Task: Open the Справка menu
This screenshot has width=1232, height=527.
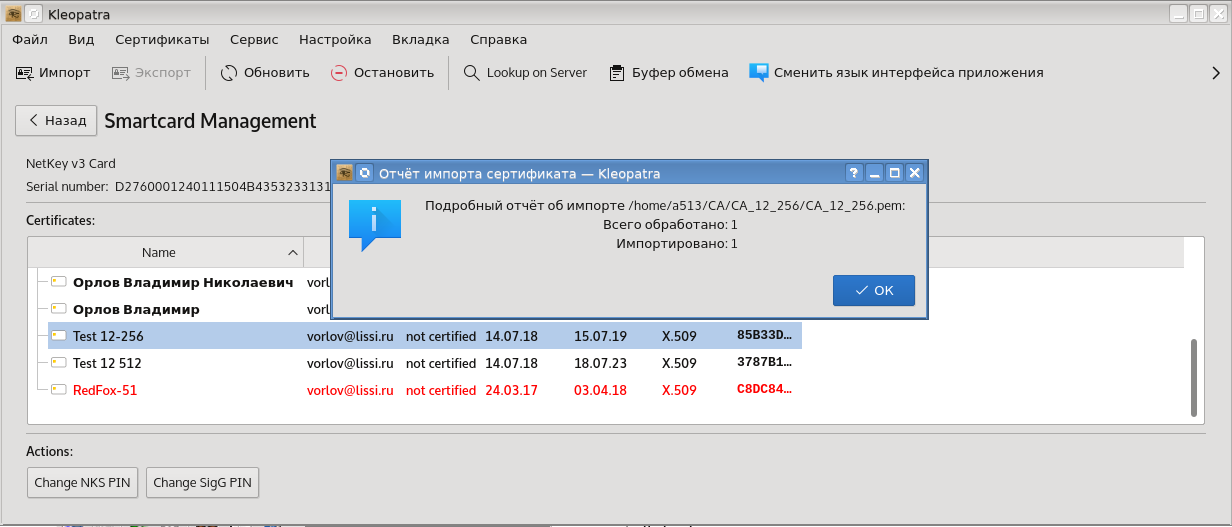Action: point(498,40)
